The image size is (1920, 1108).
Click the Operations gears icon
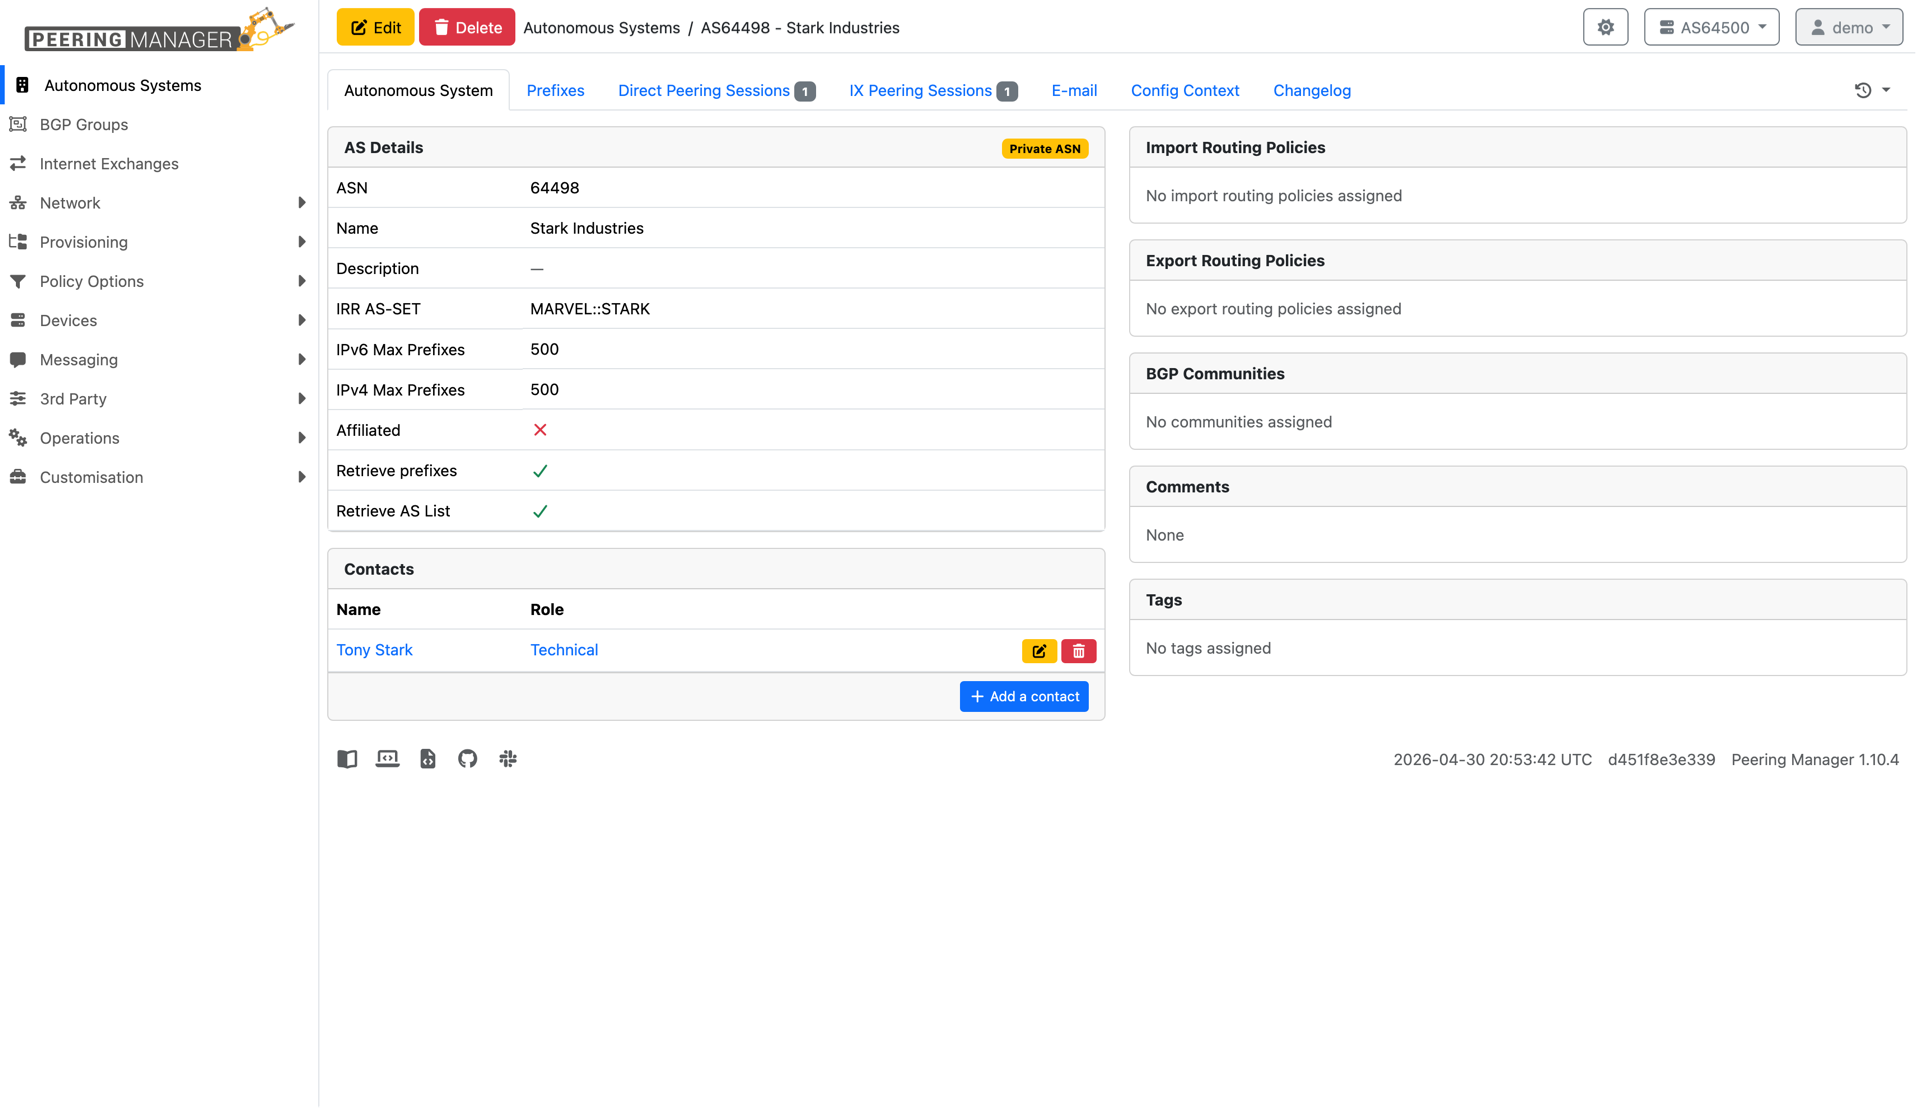(18, 438)
